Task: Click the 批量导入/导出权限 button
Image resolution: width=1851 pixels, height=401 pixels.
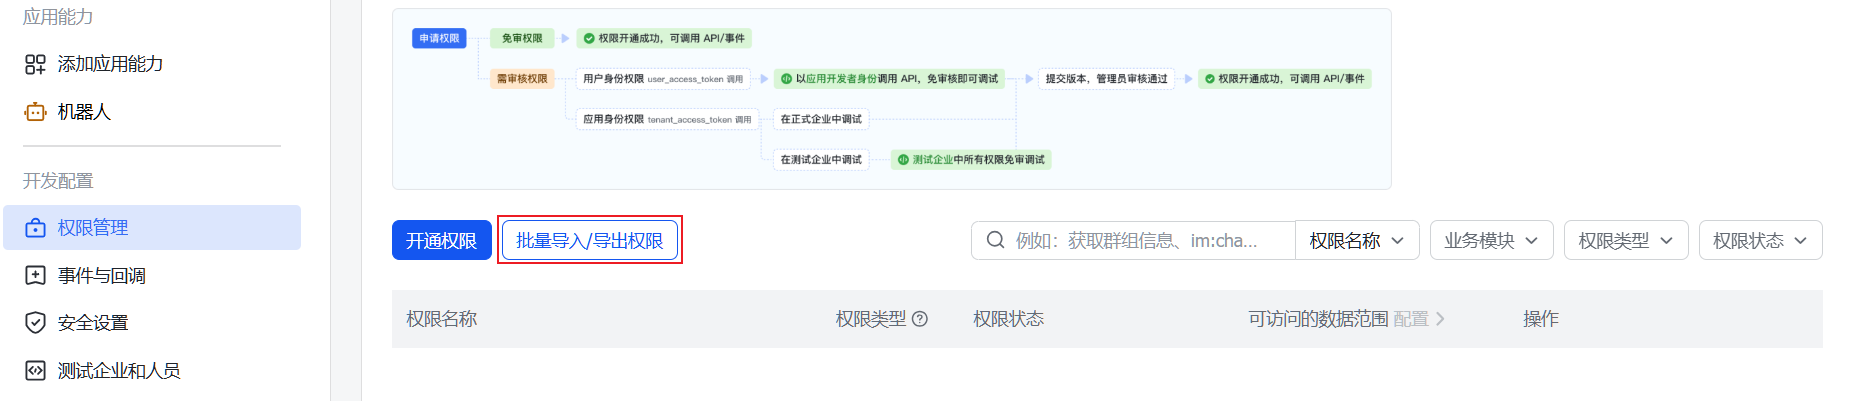Action: [589, 240]
